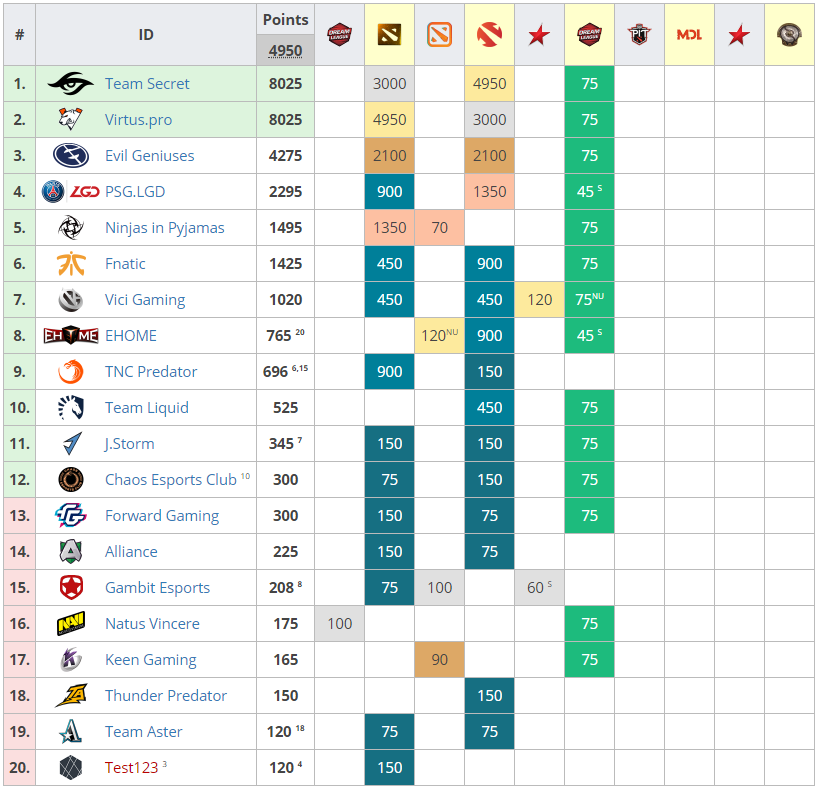This screenshot has width=818, height=789.
Task: Click the orange outlined Dota 2 header icon
Action: pos(439,34)
